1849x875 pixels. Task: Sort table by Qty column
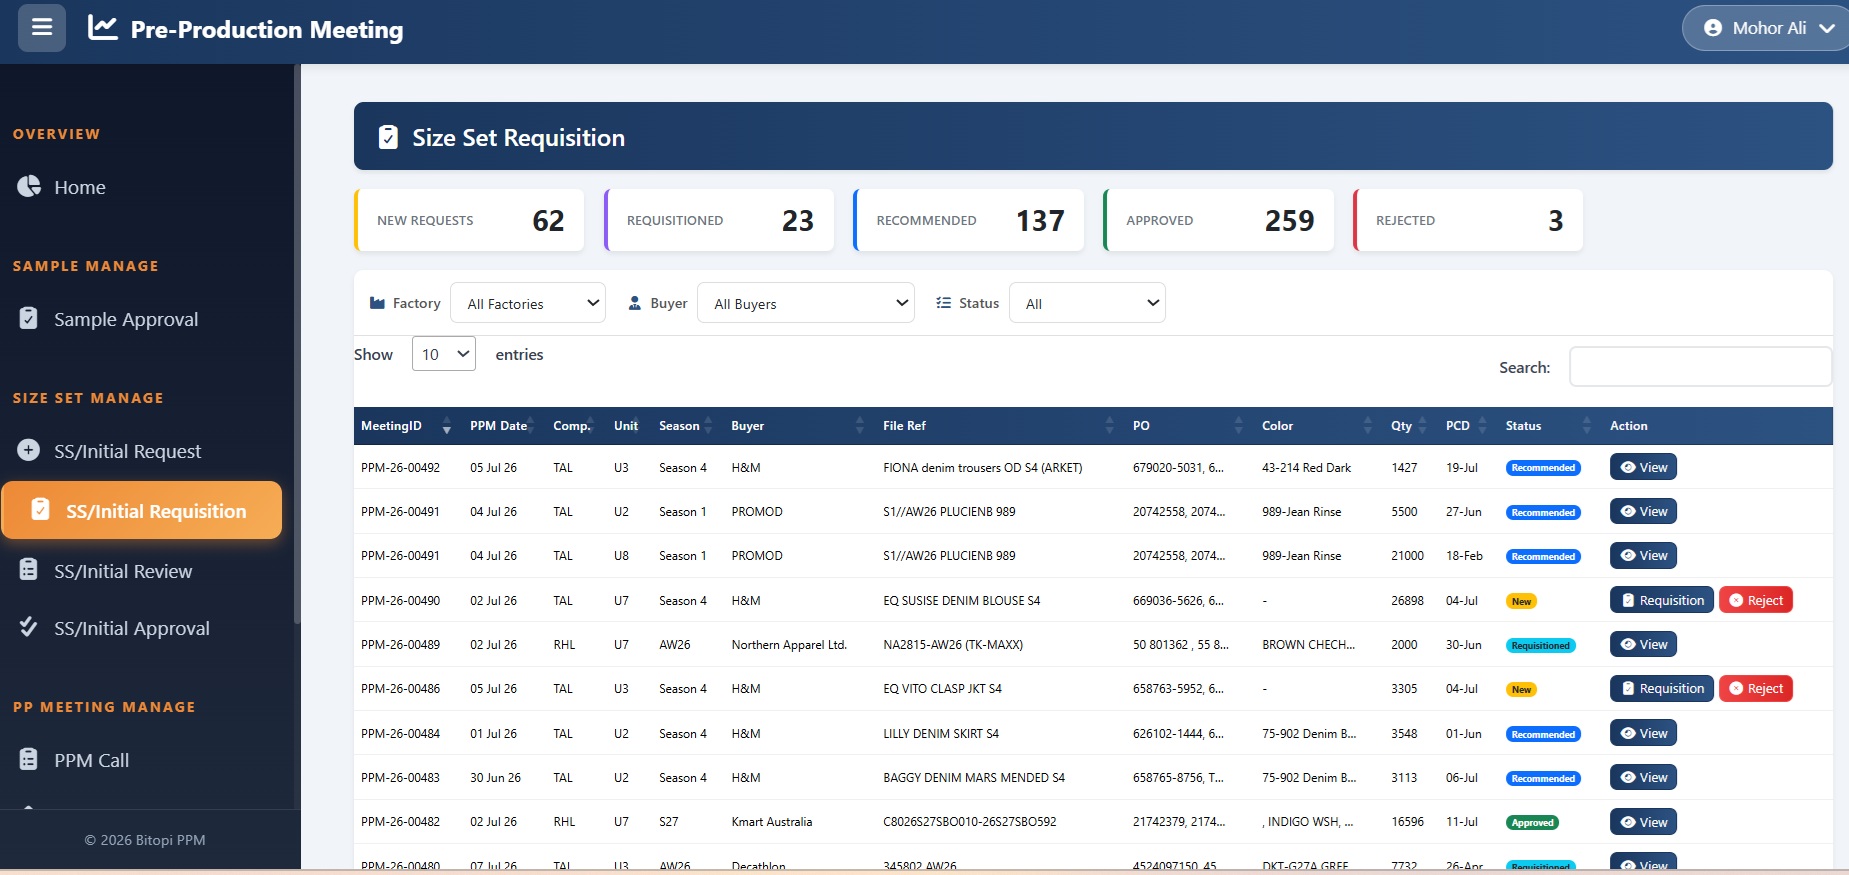1410,426
